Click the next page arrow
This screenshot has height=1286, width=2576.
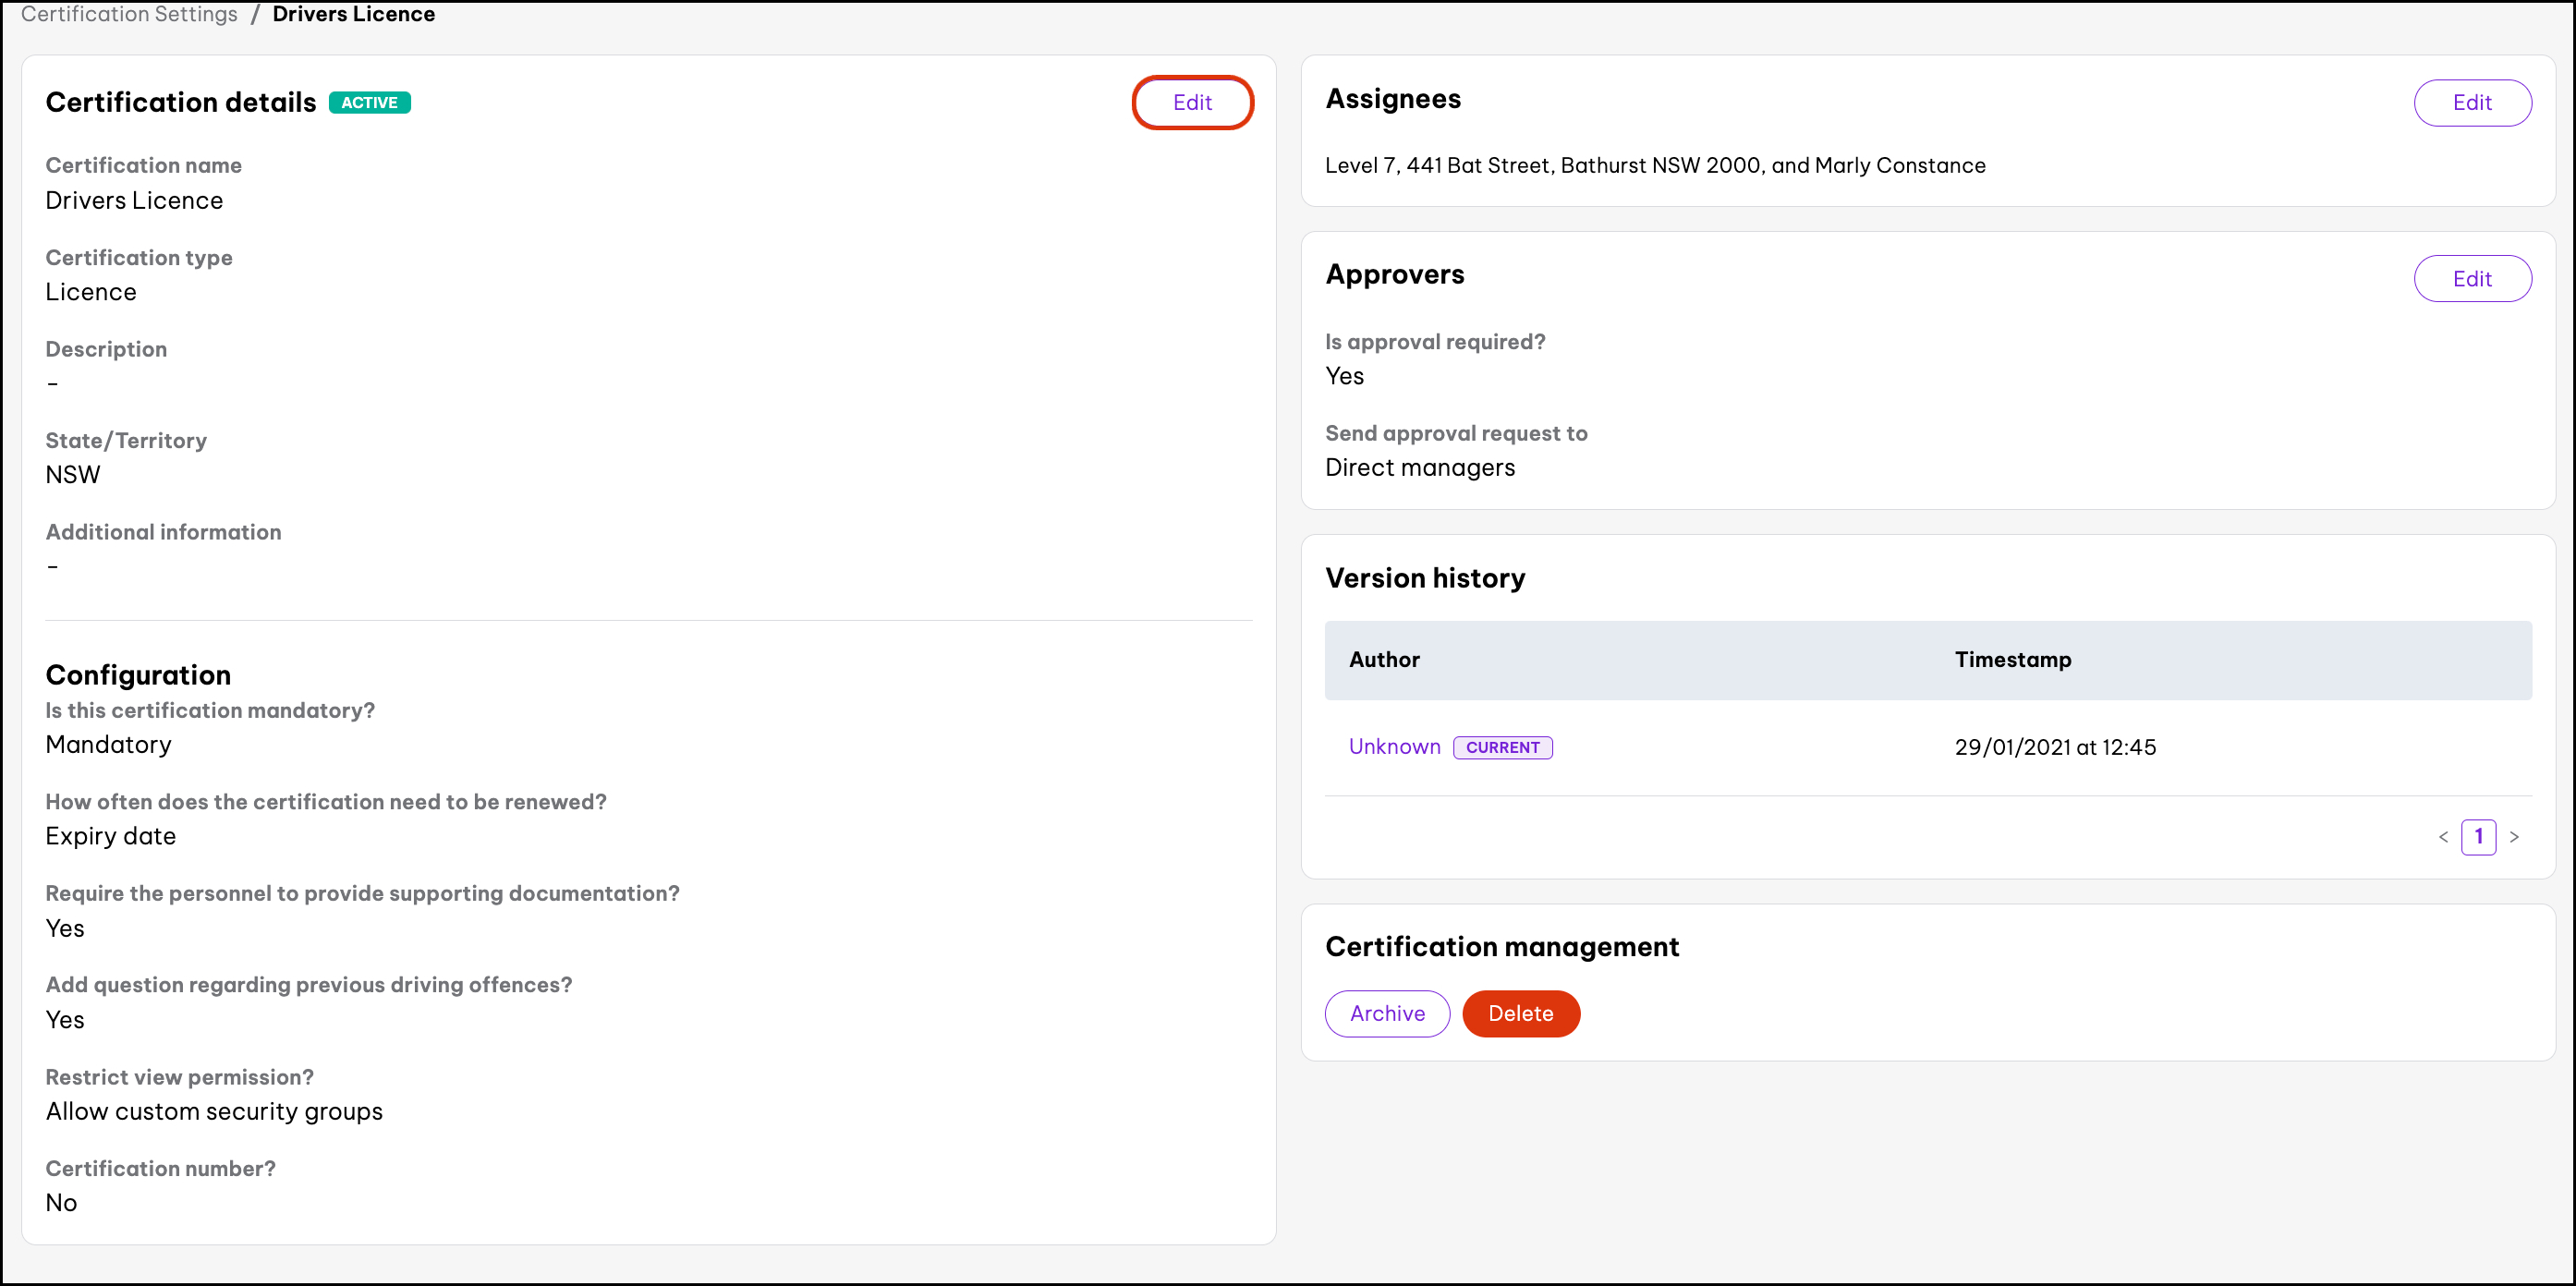2513,837
